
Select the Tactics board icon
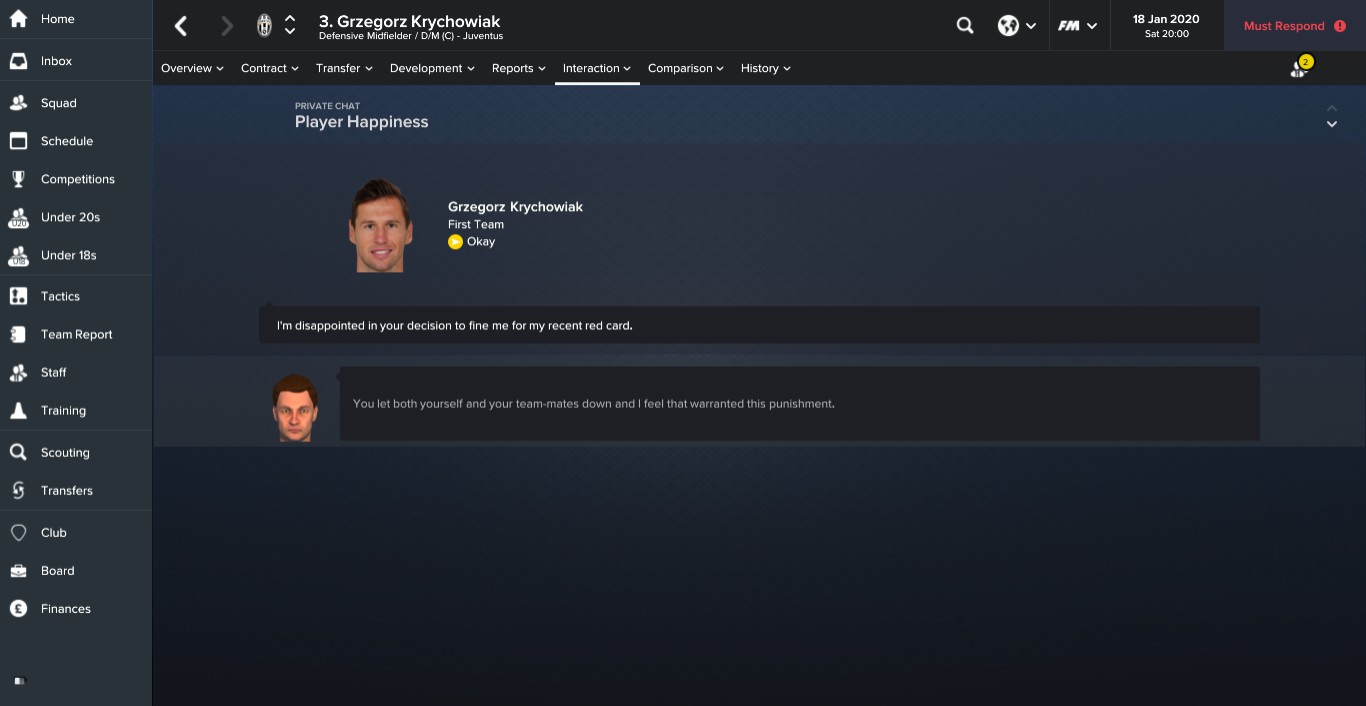tap(18, 296)
